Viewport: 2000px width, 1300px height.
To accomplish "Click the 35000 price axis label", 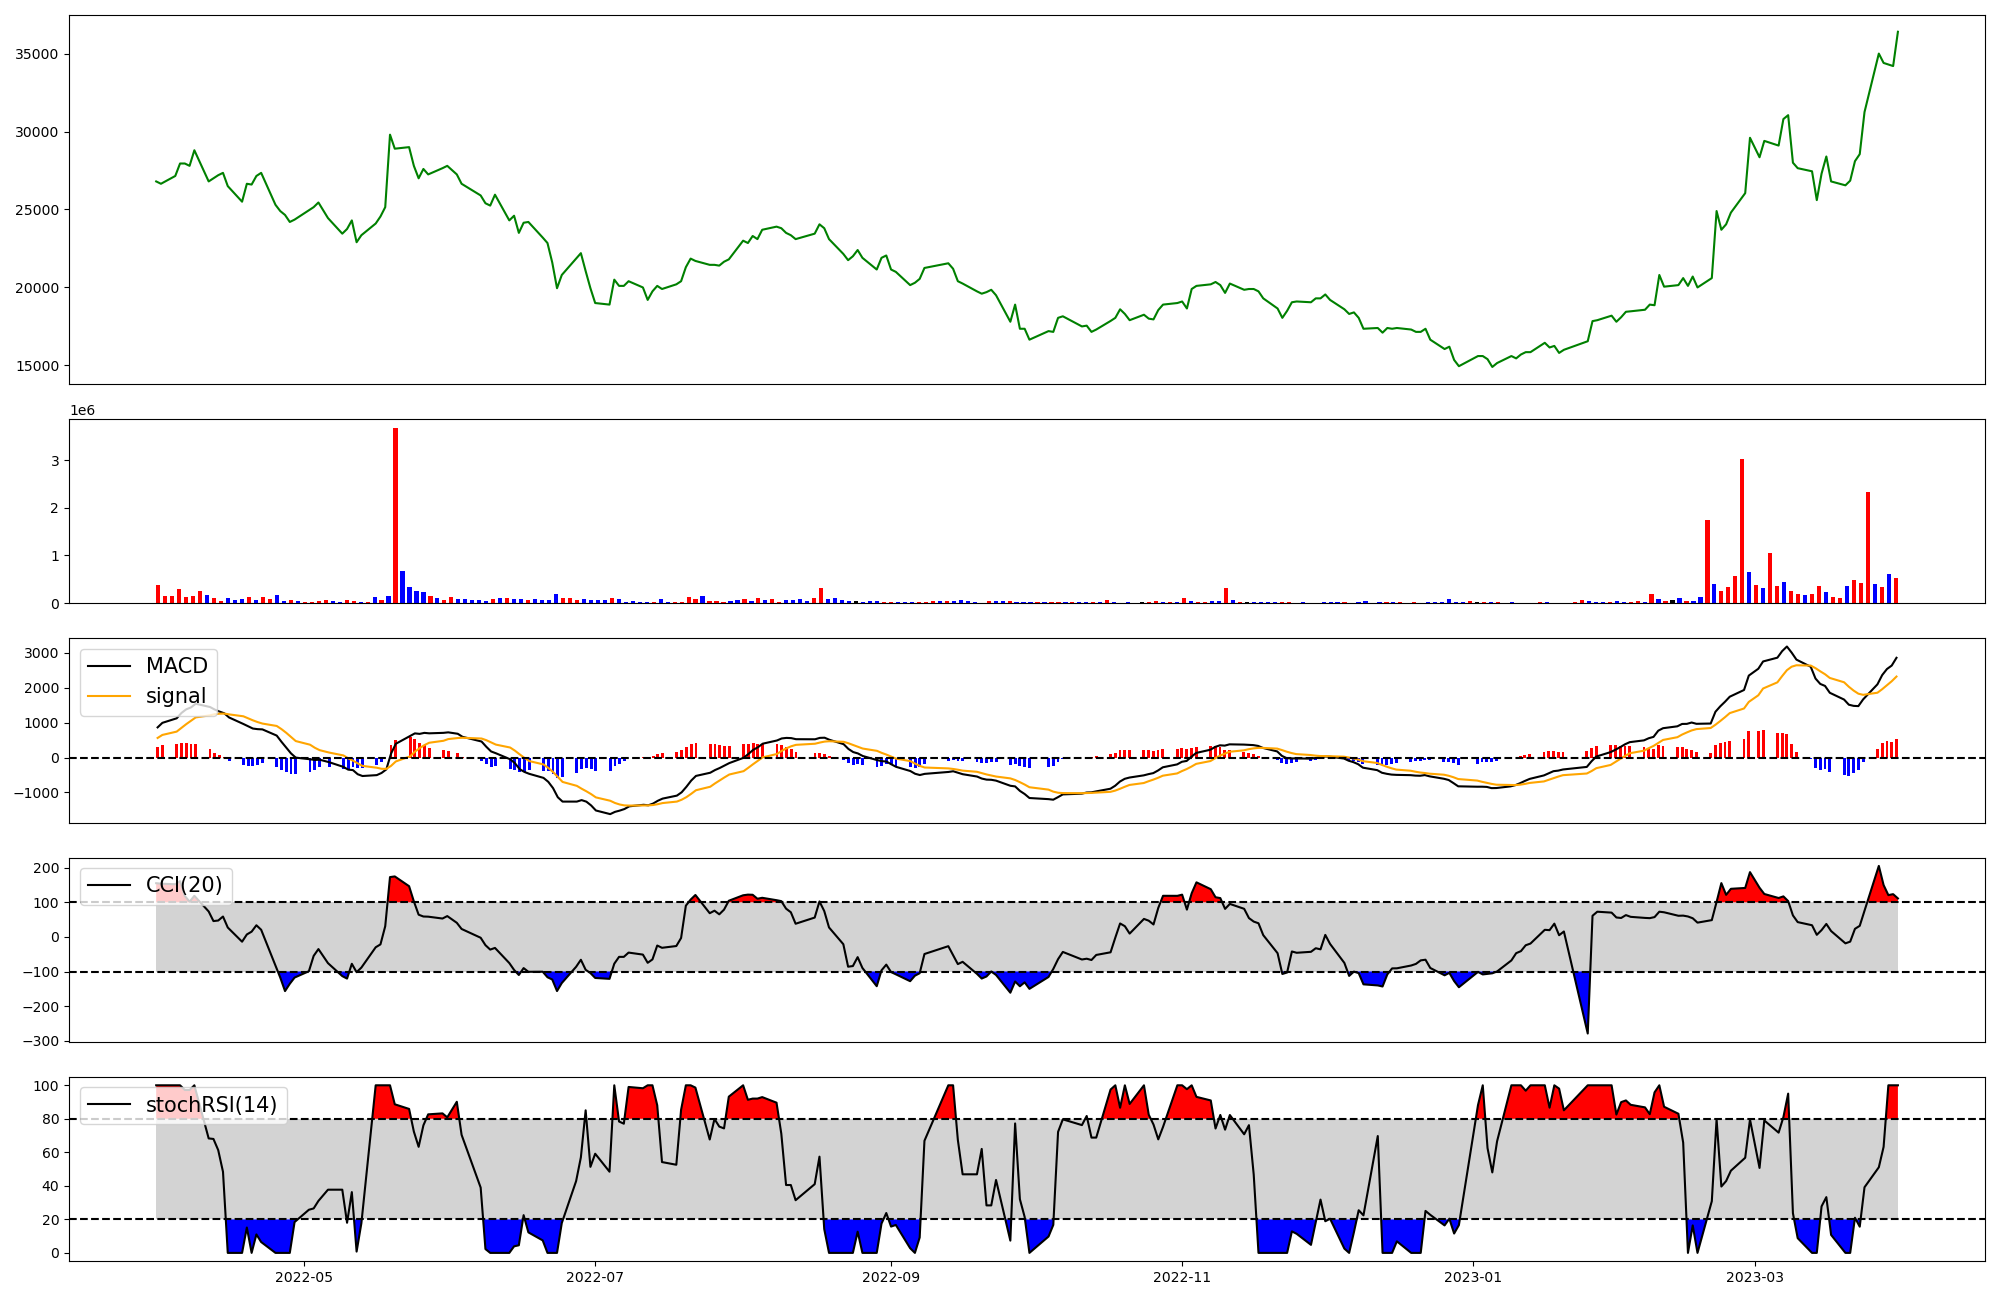I will 36,54.
